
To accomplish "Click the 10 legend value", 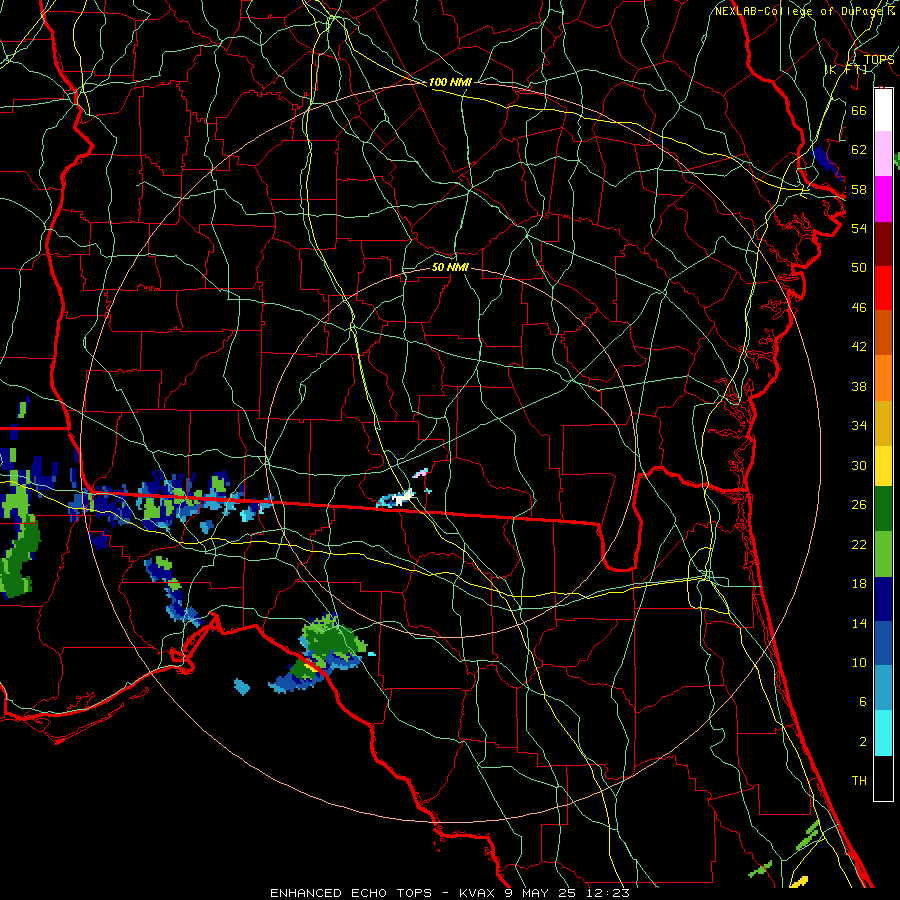I will 859,662.
